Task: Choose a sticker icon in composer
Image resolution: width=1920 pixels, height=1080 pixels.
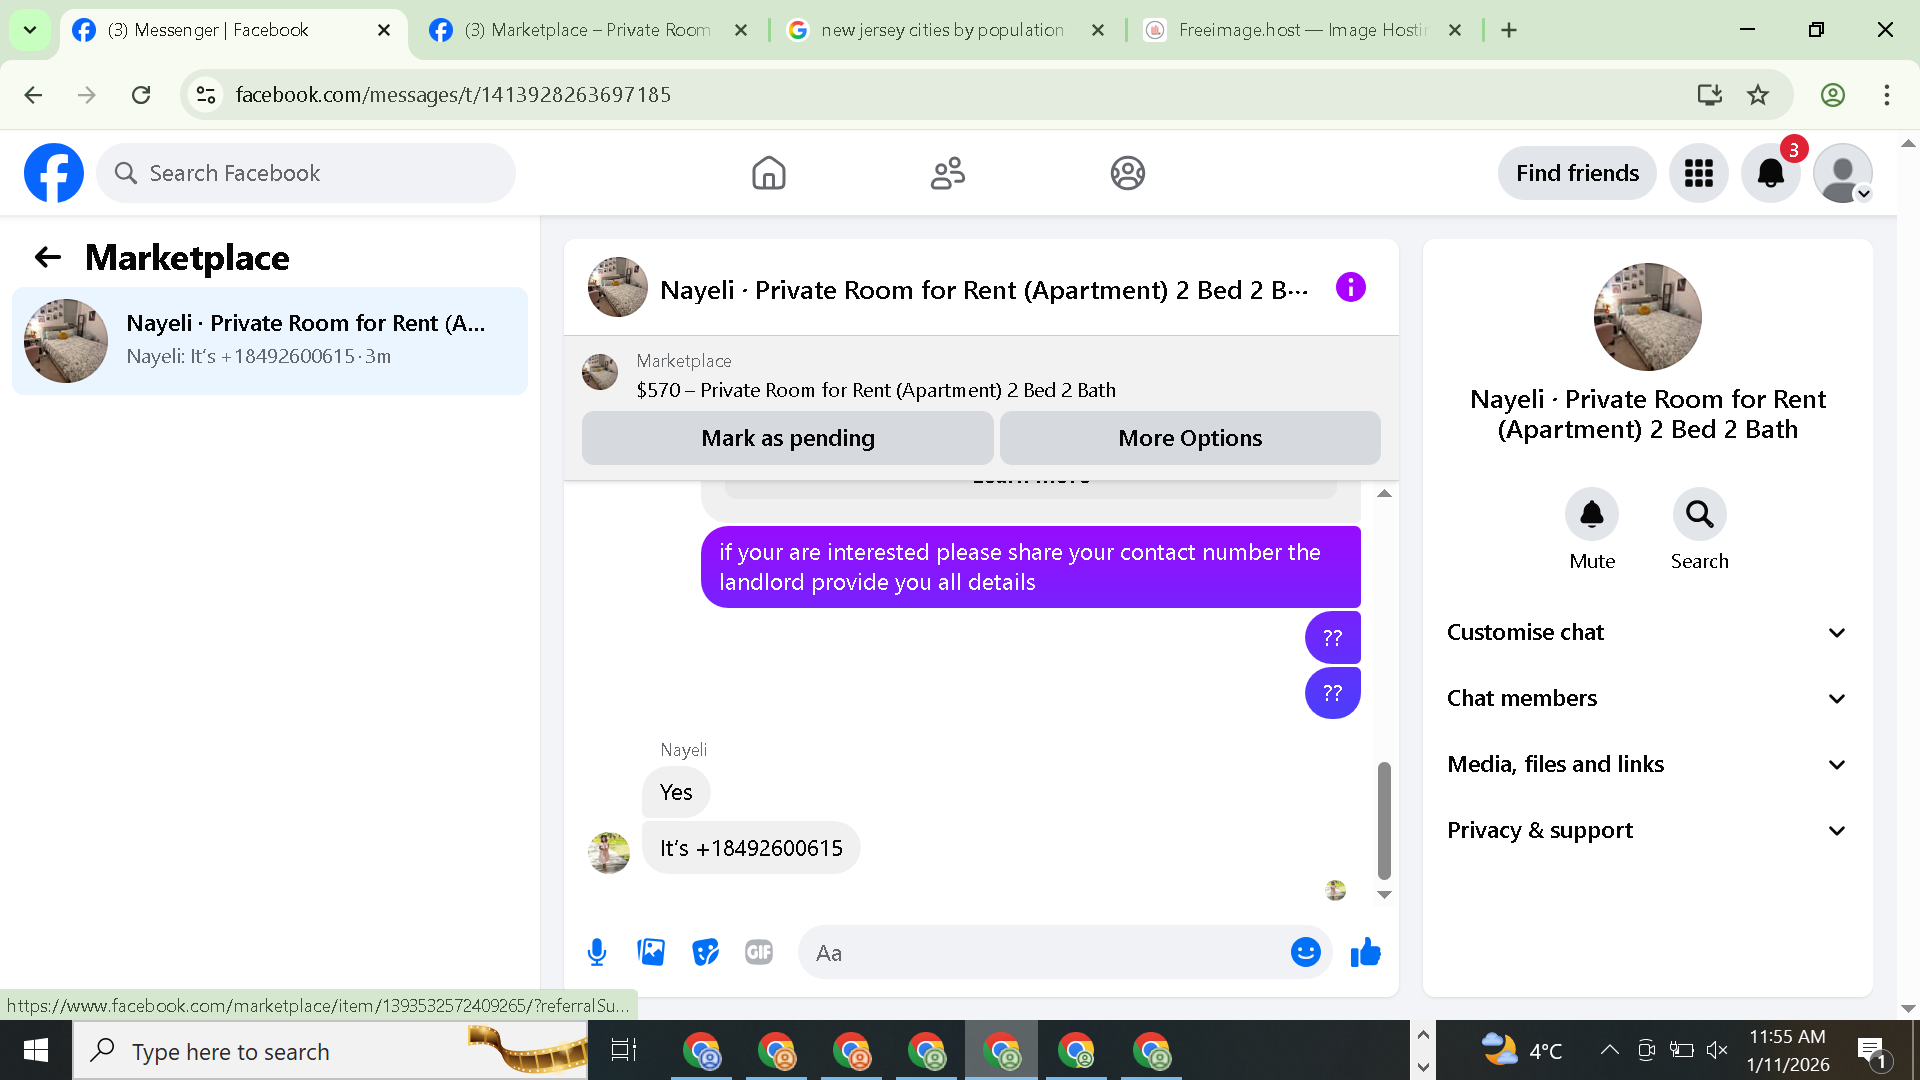Action: point(705,953)
